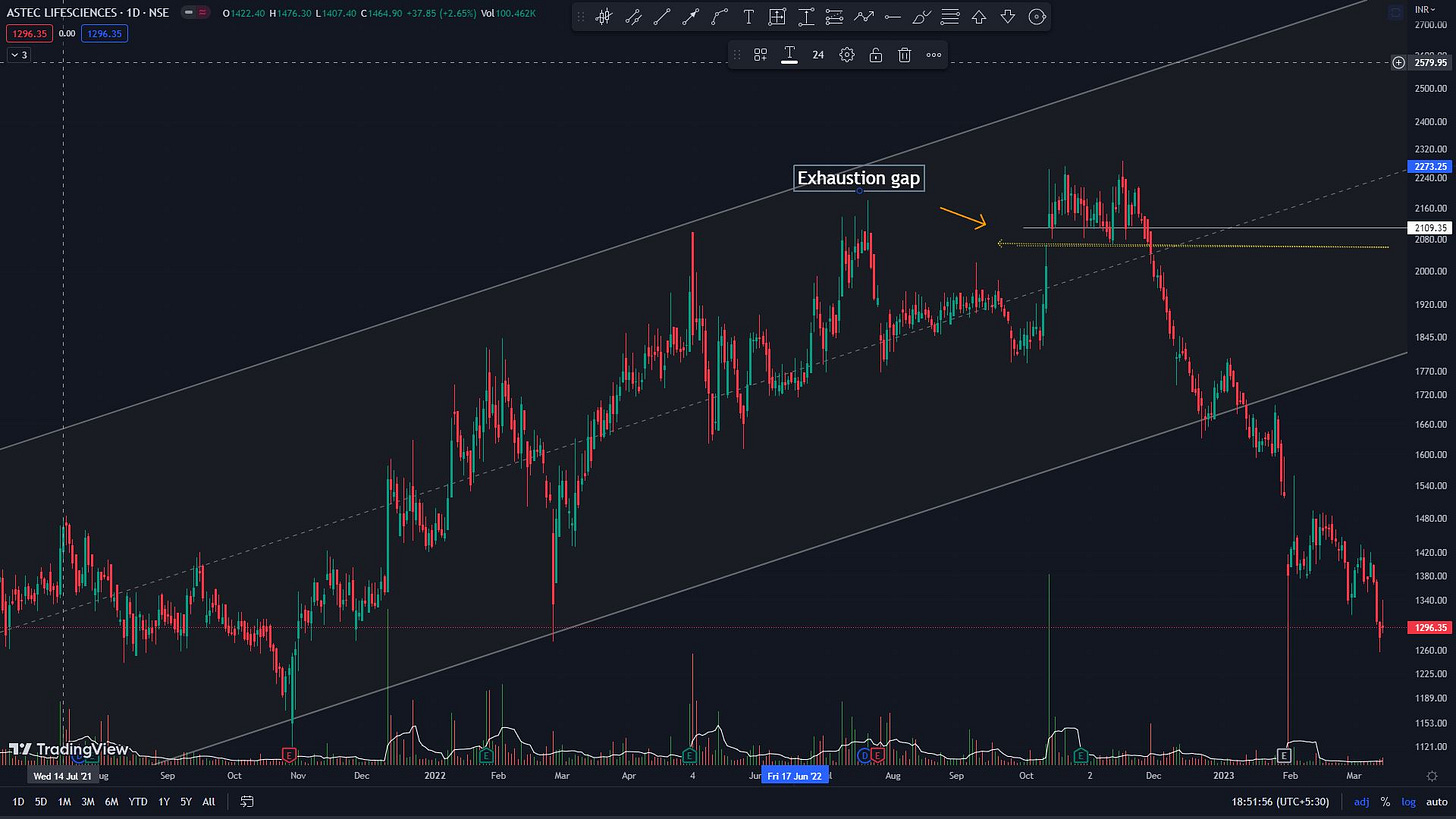Select the Fibonacci retracement lines tool
The image size is (1456, 819).
[x=835, y=17]
